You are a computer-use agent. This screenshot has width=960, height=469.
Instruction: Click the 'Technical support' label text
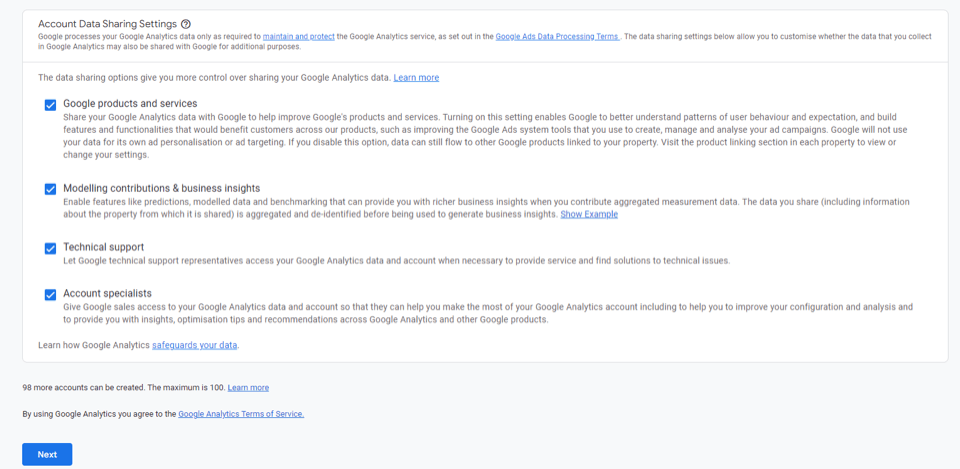pos(104,247)
